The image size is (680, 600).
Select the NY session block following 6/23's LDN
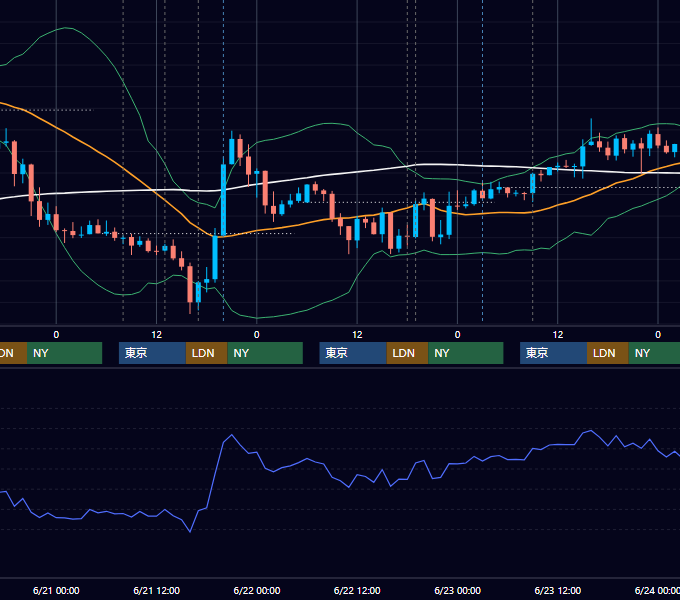click(x=654, y=353)
